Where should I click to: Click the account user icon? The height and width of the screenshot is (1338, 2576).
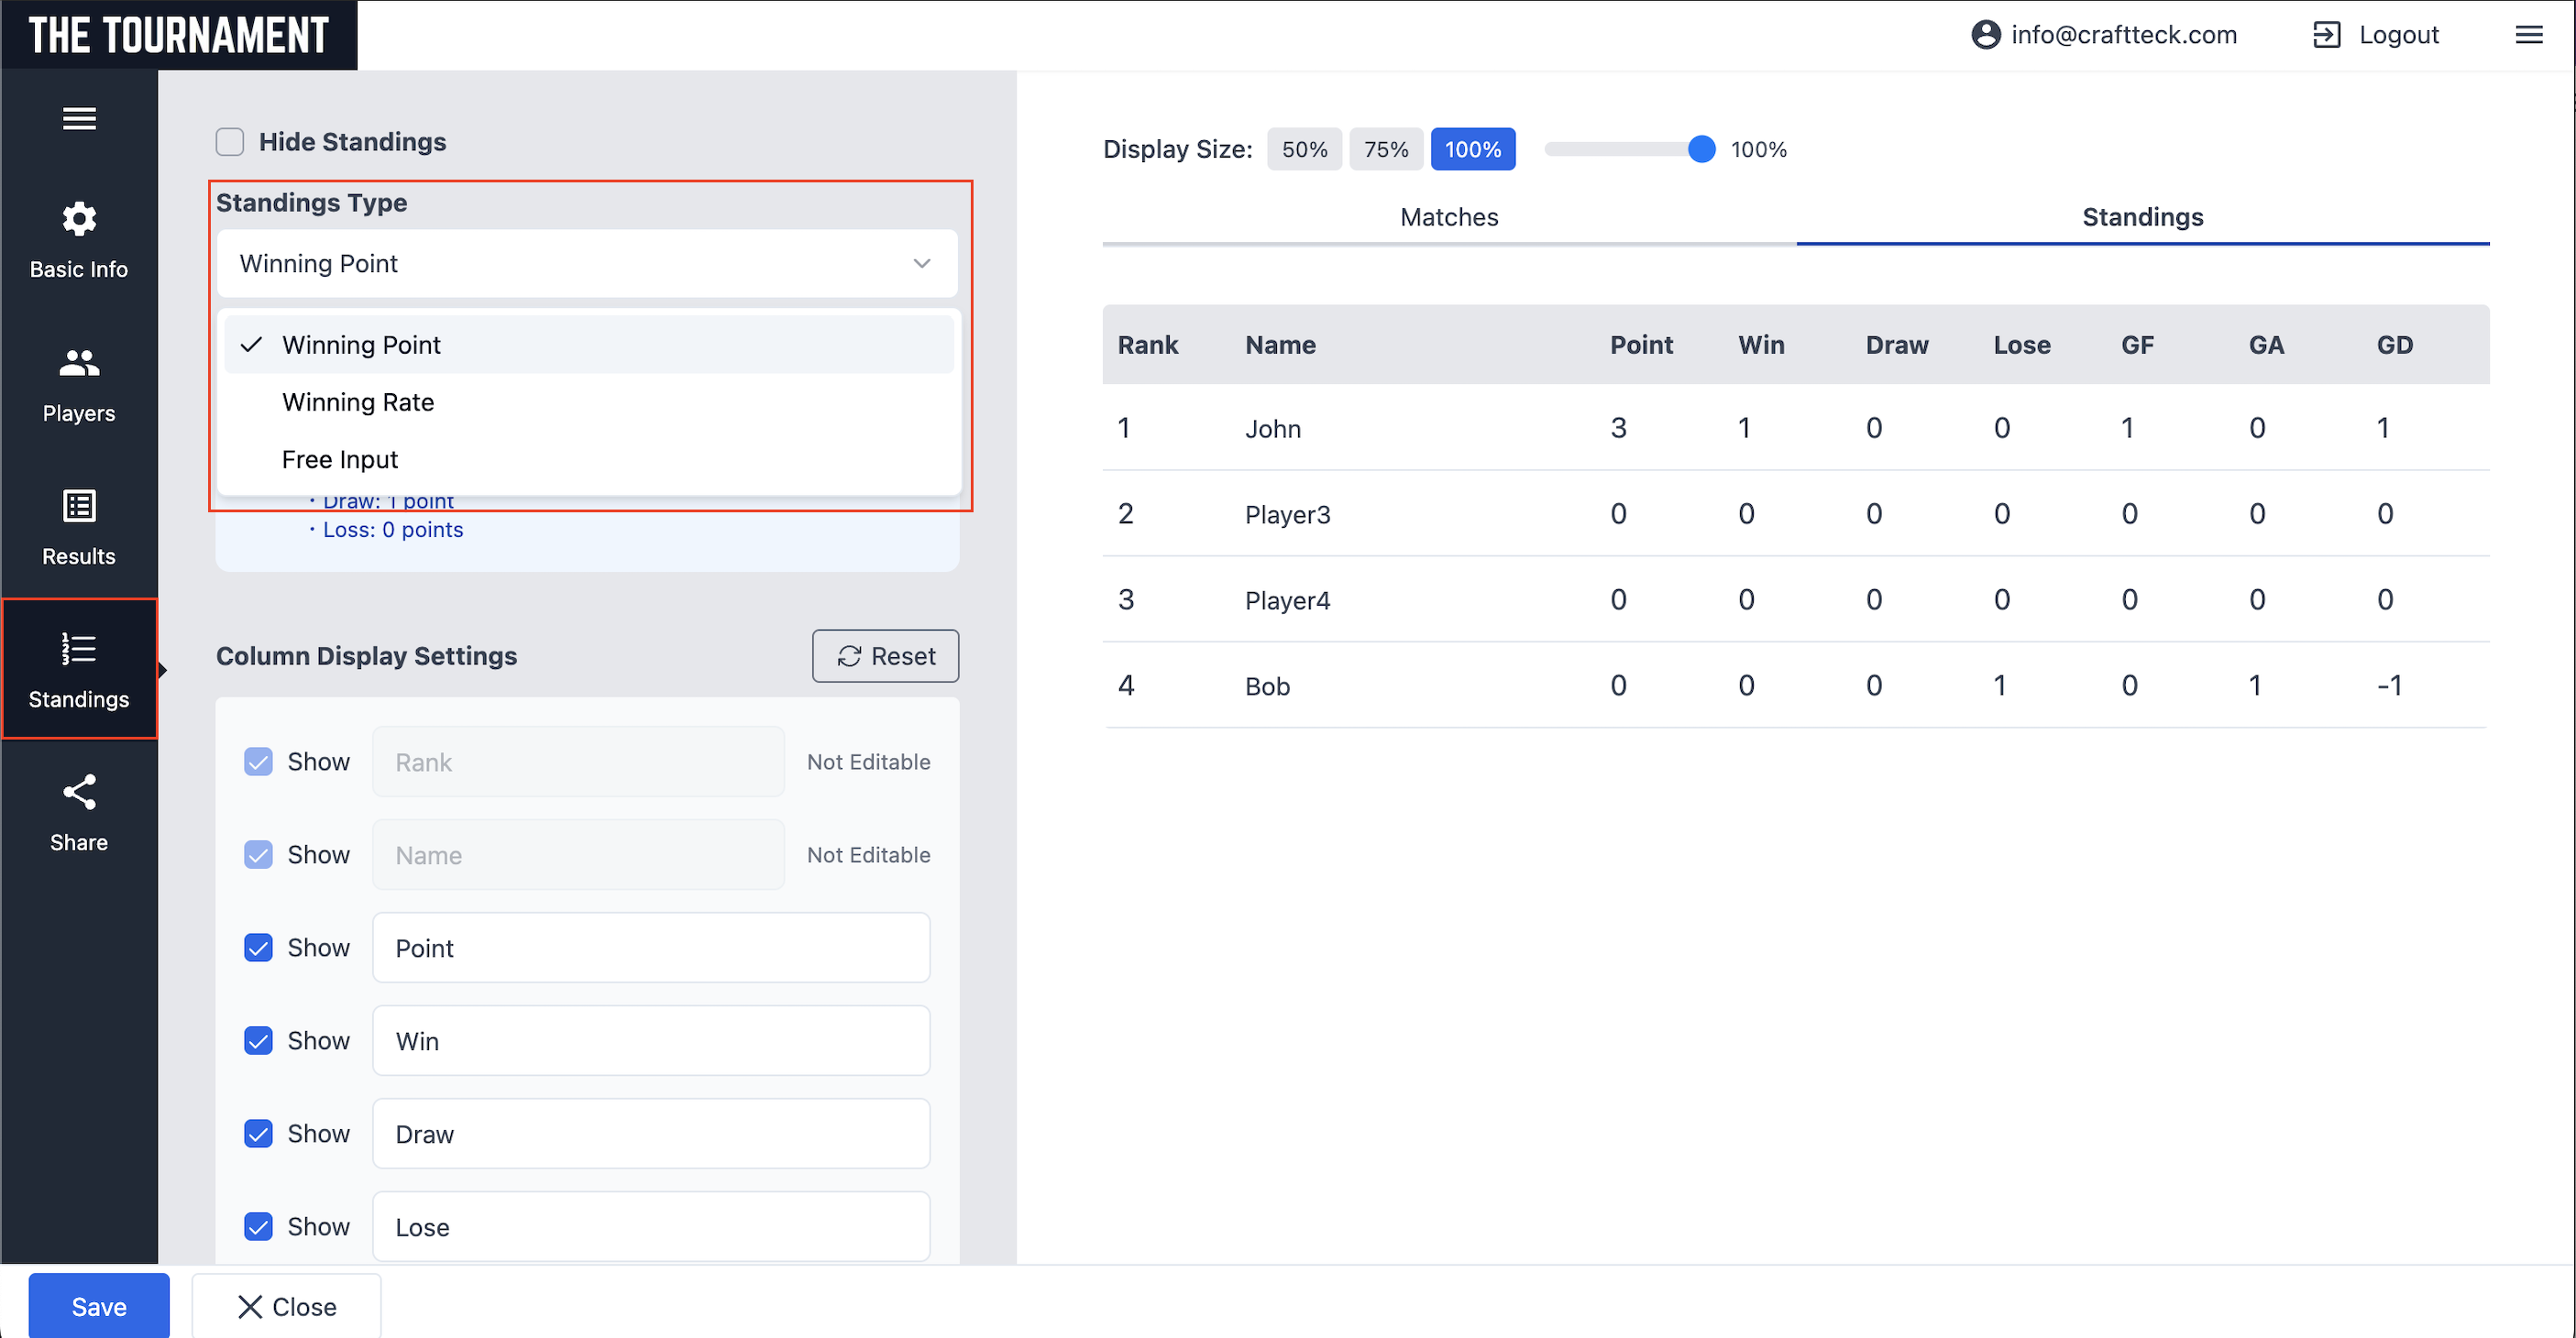(1984, 35)
